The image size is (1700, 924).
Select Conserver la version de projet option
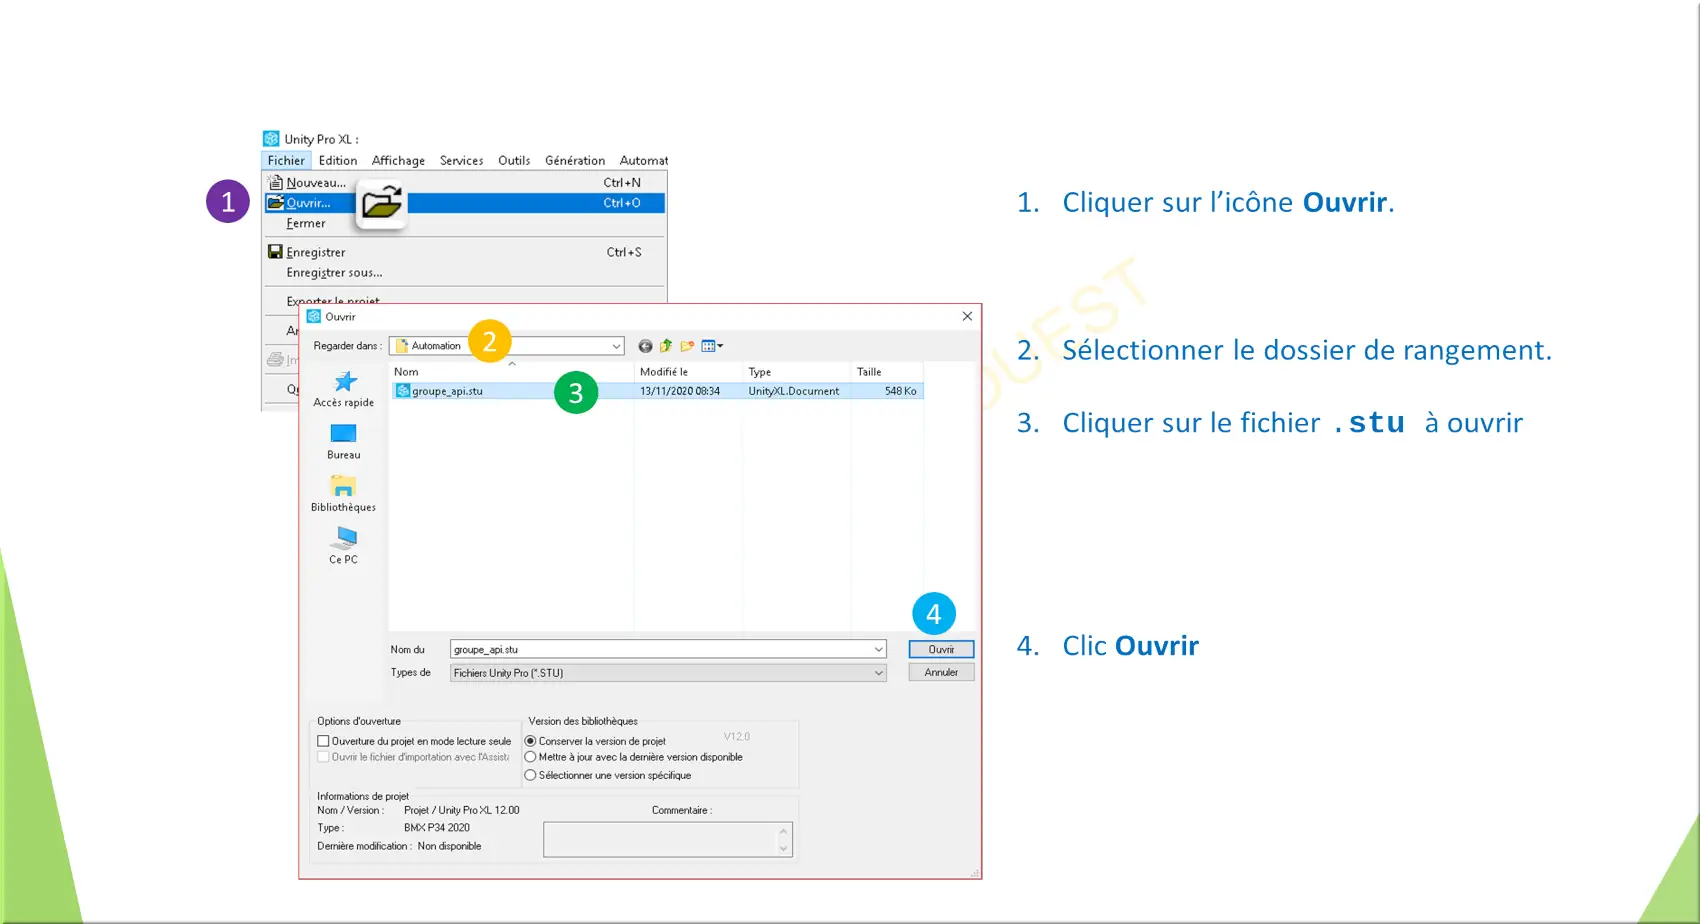click(x=531, y=741)
